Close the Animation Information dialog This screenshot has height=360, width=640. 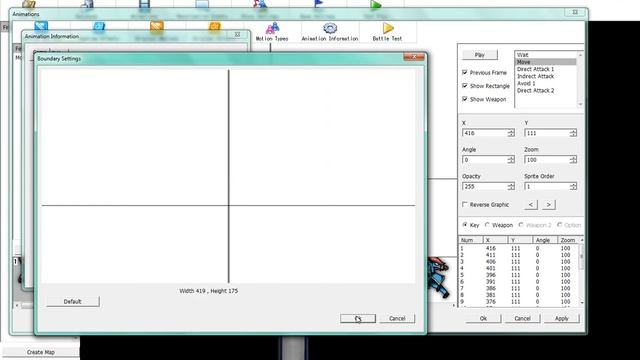(238, 35)
